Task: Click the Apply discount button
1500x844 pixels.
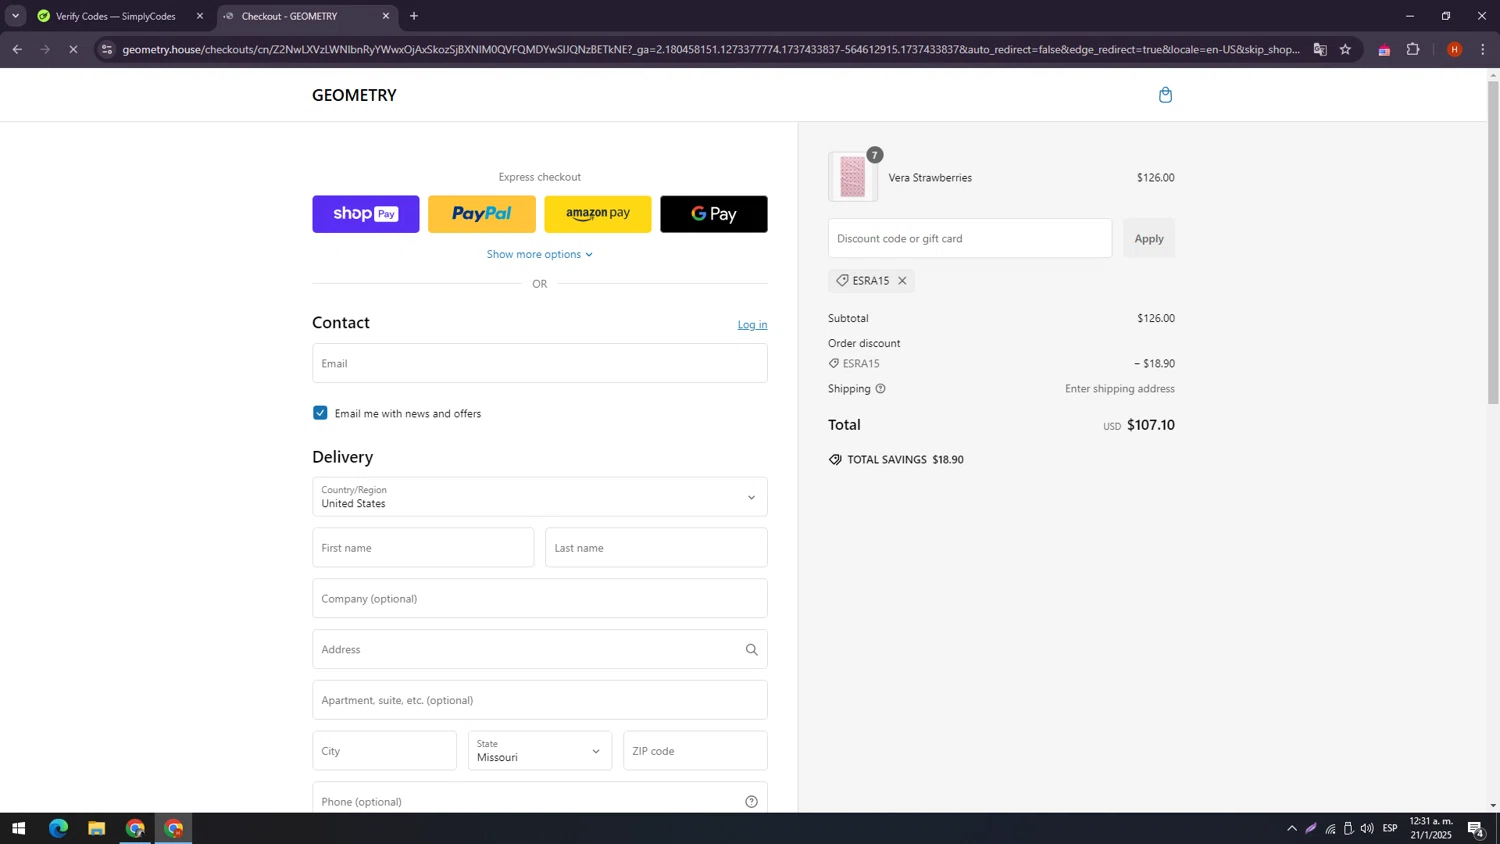Action: (1149, 238)
